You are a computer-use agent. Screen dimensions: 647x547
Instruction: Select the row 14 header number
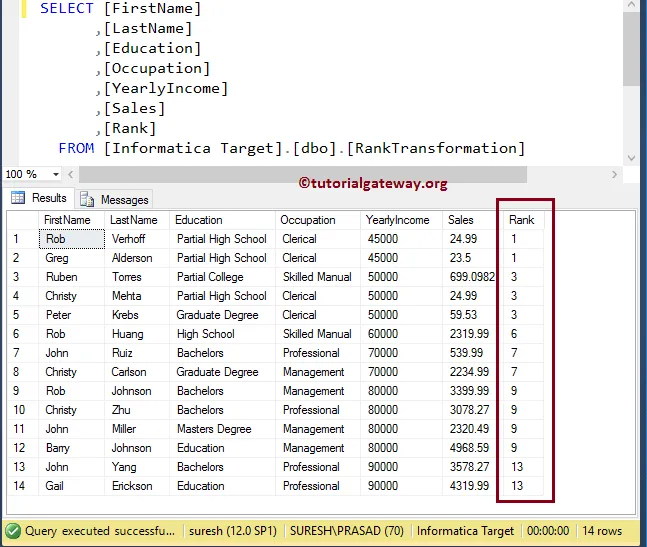[x=23, y=486]
